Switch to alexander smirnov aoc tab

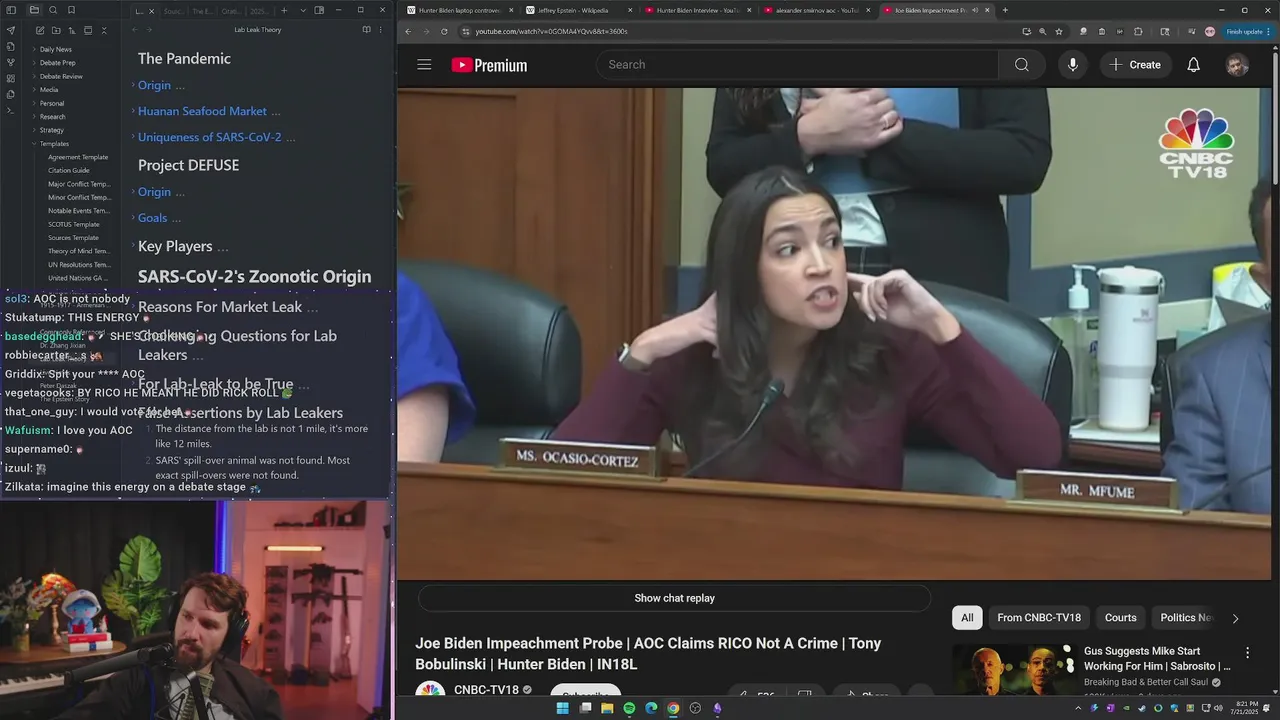tap(816, 10)
